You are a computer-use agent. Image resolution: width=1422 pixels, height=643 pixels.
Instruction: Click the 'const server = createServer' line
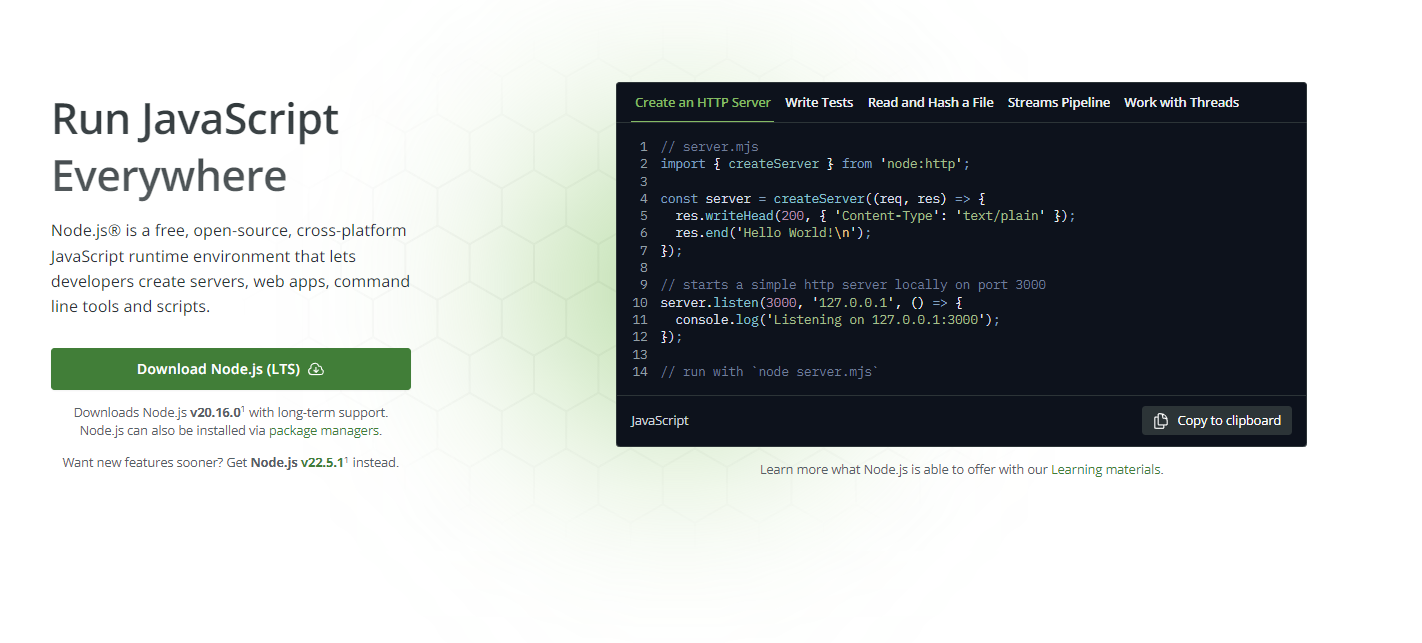tap(823, 199)
